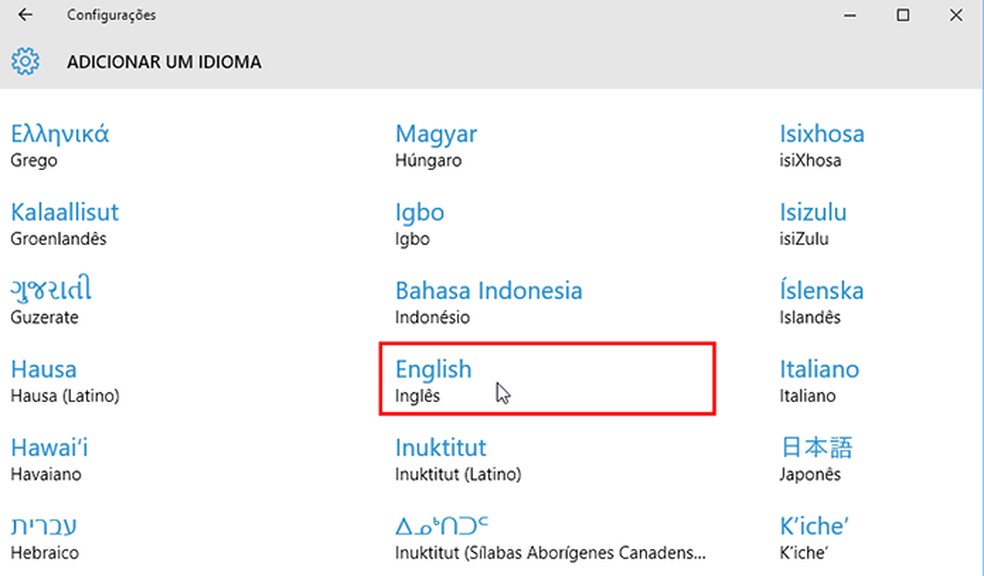Choose Ελληνικά (Grego) language
This screenshot has width=984, height=576.
click(60, 145)
